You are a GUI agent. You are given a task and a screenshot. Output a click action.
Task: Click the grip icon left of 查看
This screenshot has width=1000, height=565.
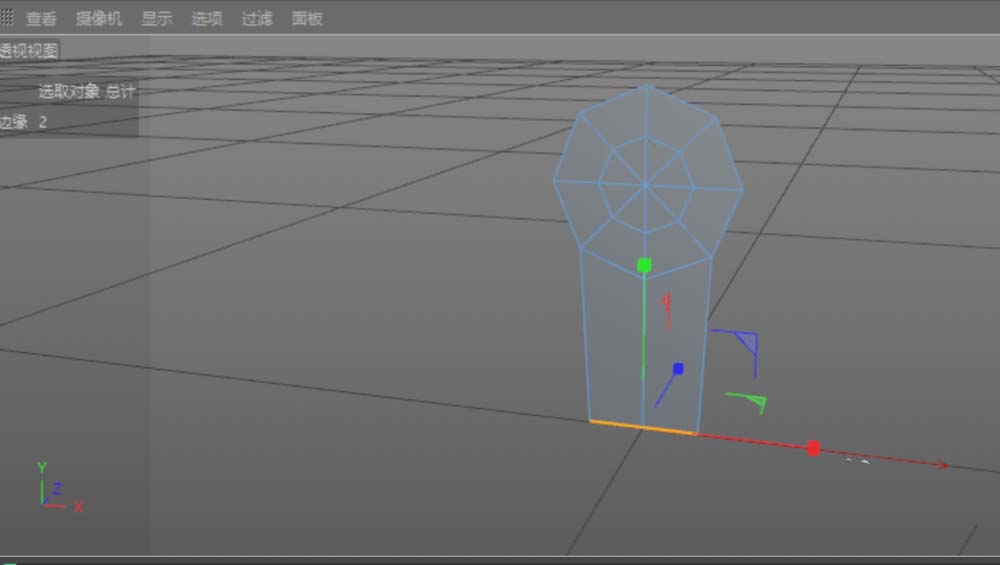tap(7, 18)
